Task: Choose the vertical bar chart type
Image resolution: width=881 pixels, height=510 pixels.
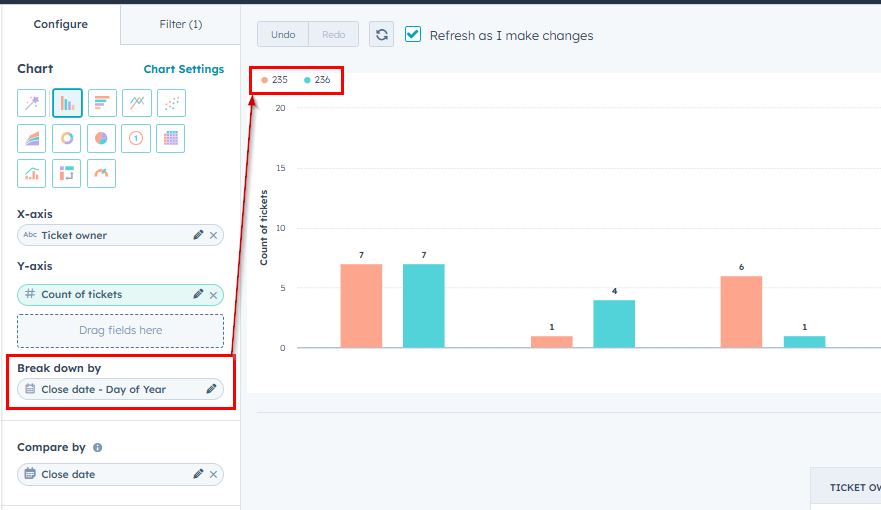Action: [x=67, y=103]
